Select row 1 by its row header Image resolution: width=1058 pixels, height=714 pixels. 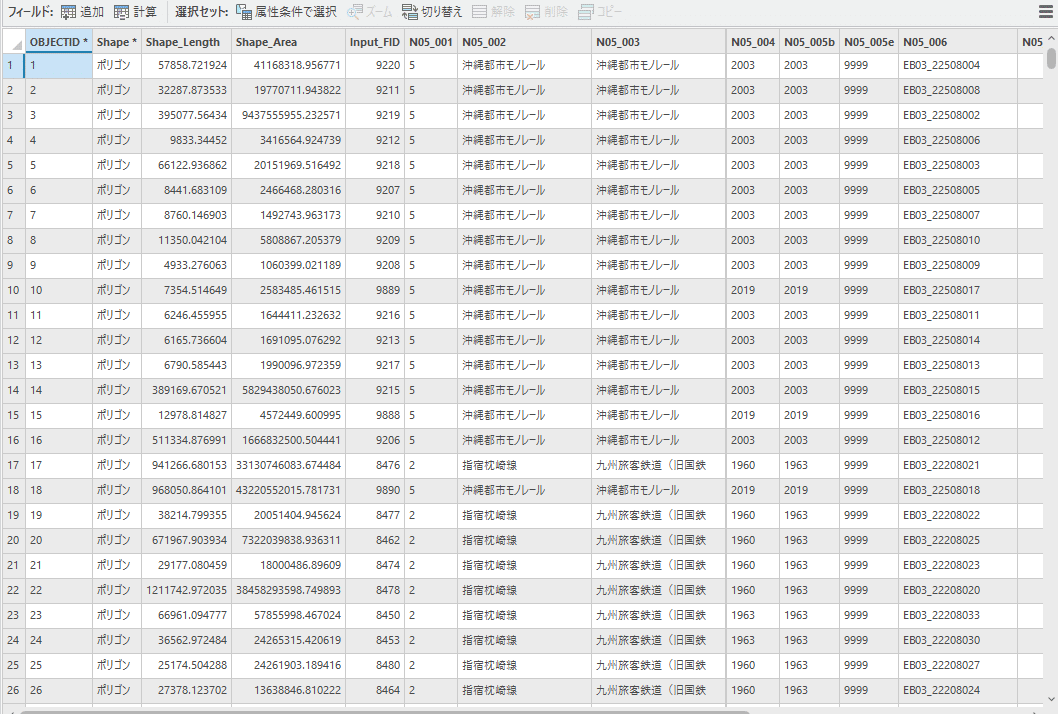point(13,65)
